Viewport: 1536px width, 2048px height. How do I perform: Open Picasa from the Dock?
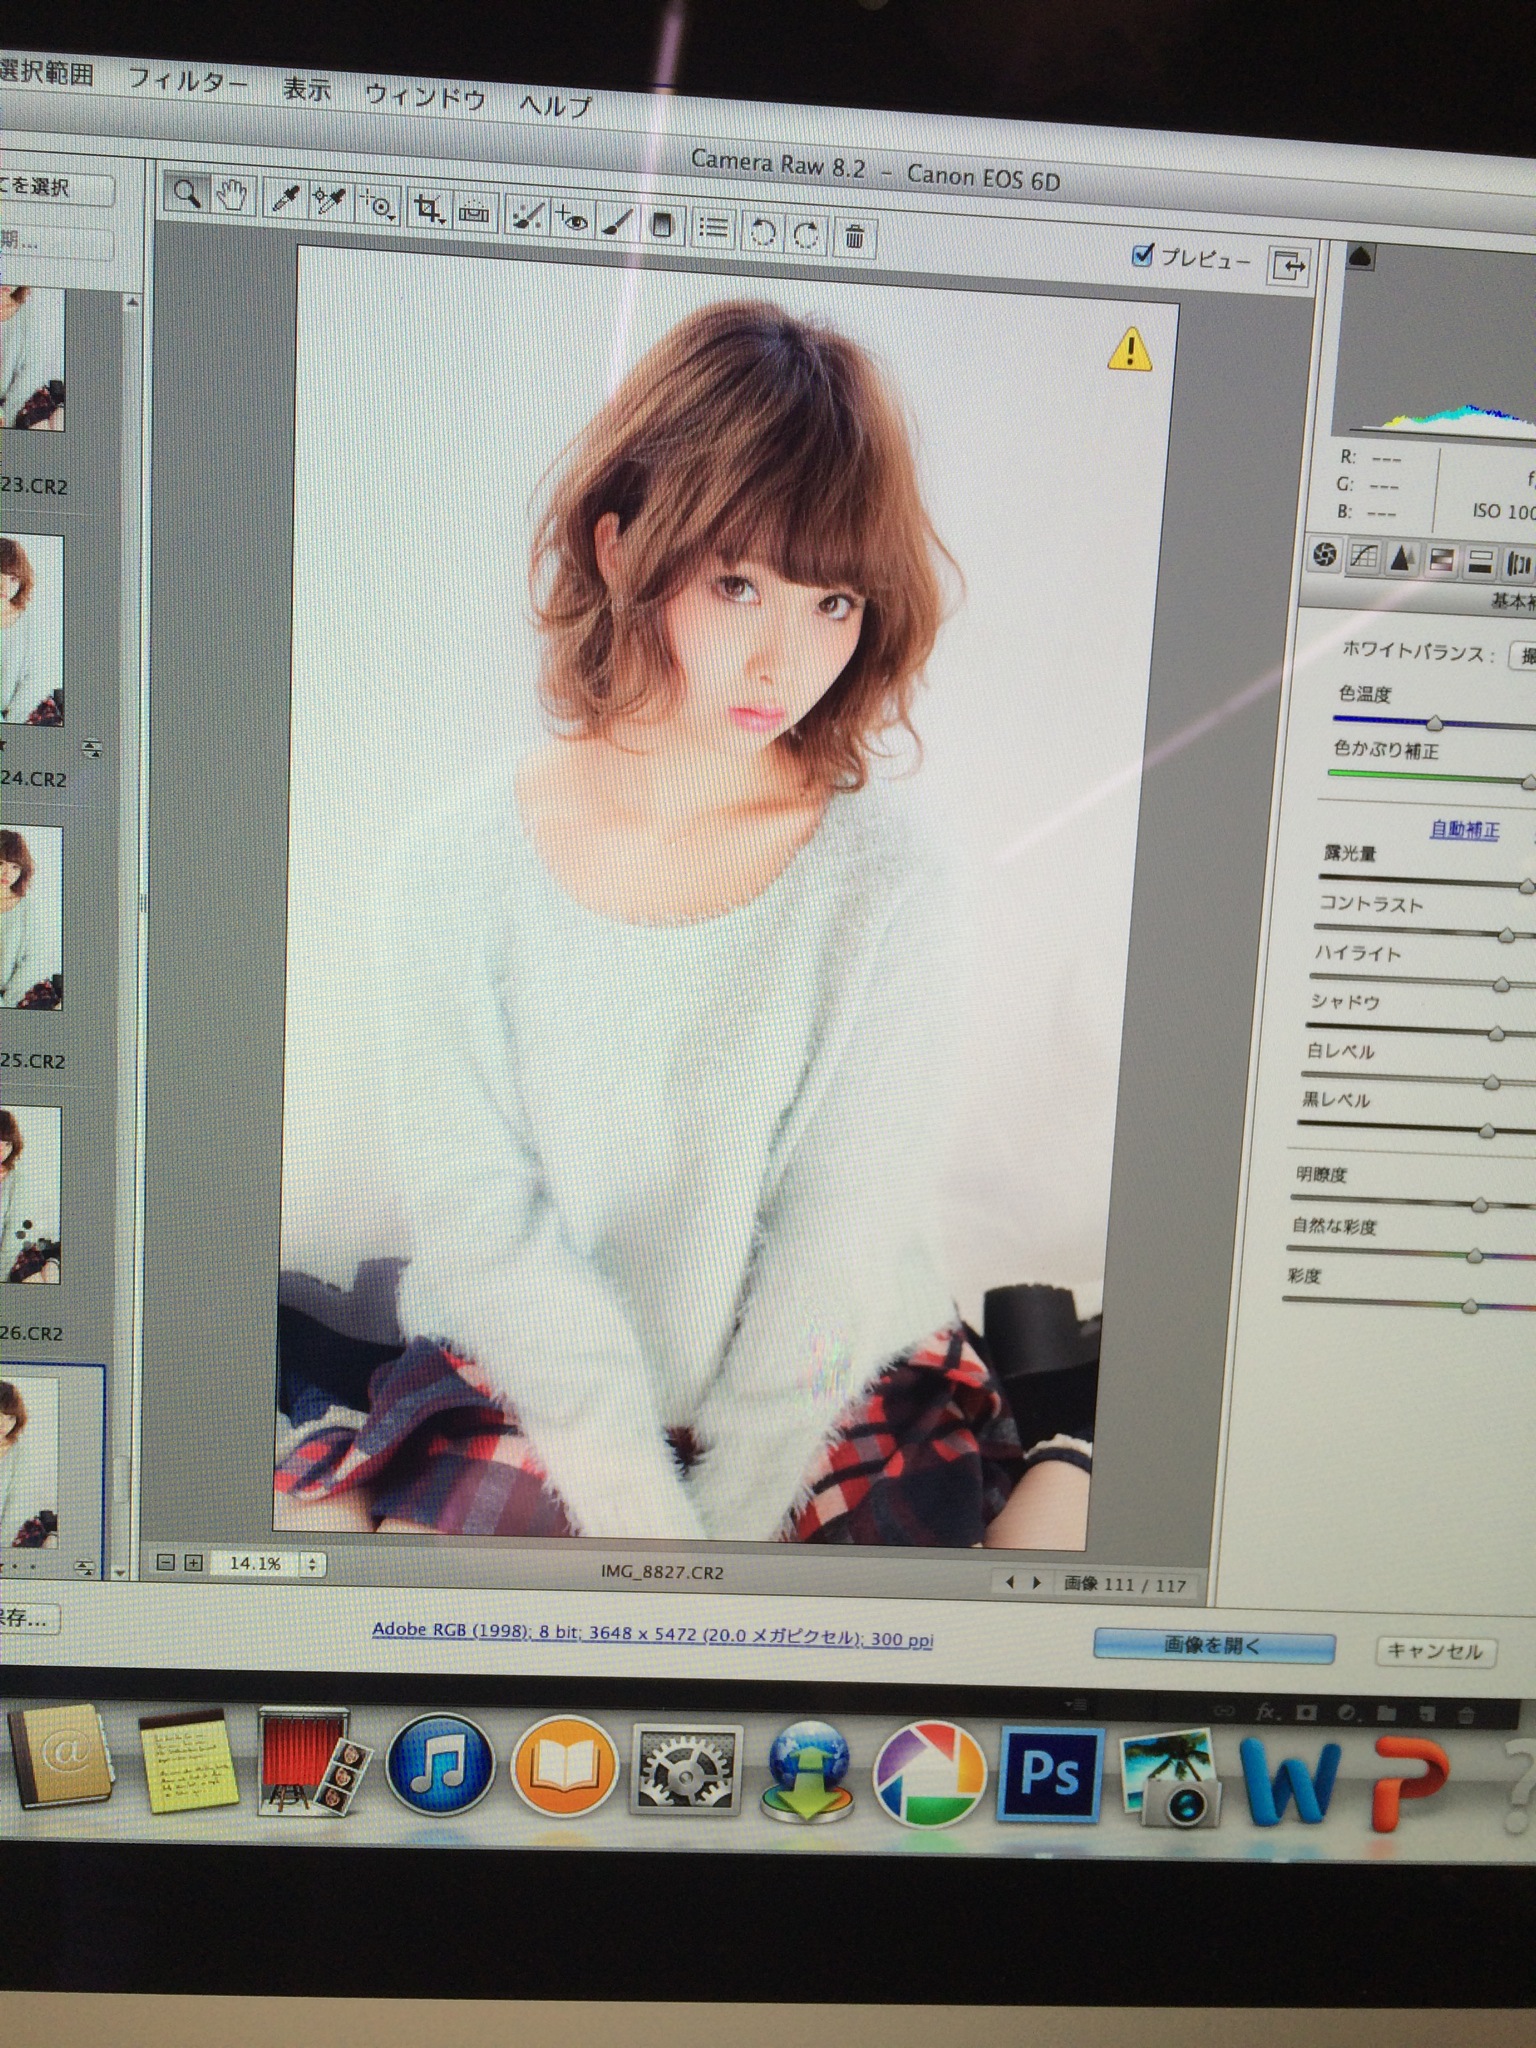(928, 1776)
